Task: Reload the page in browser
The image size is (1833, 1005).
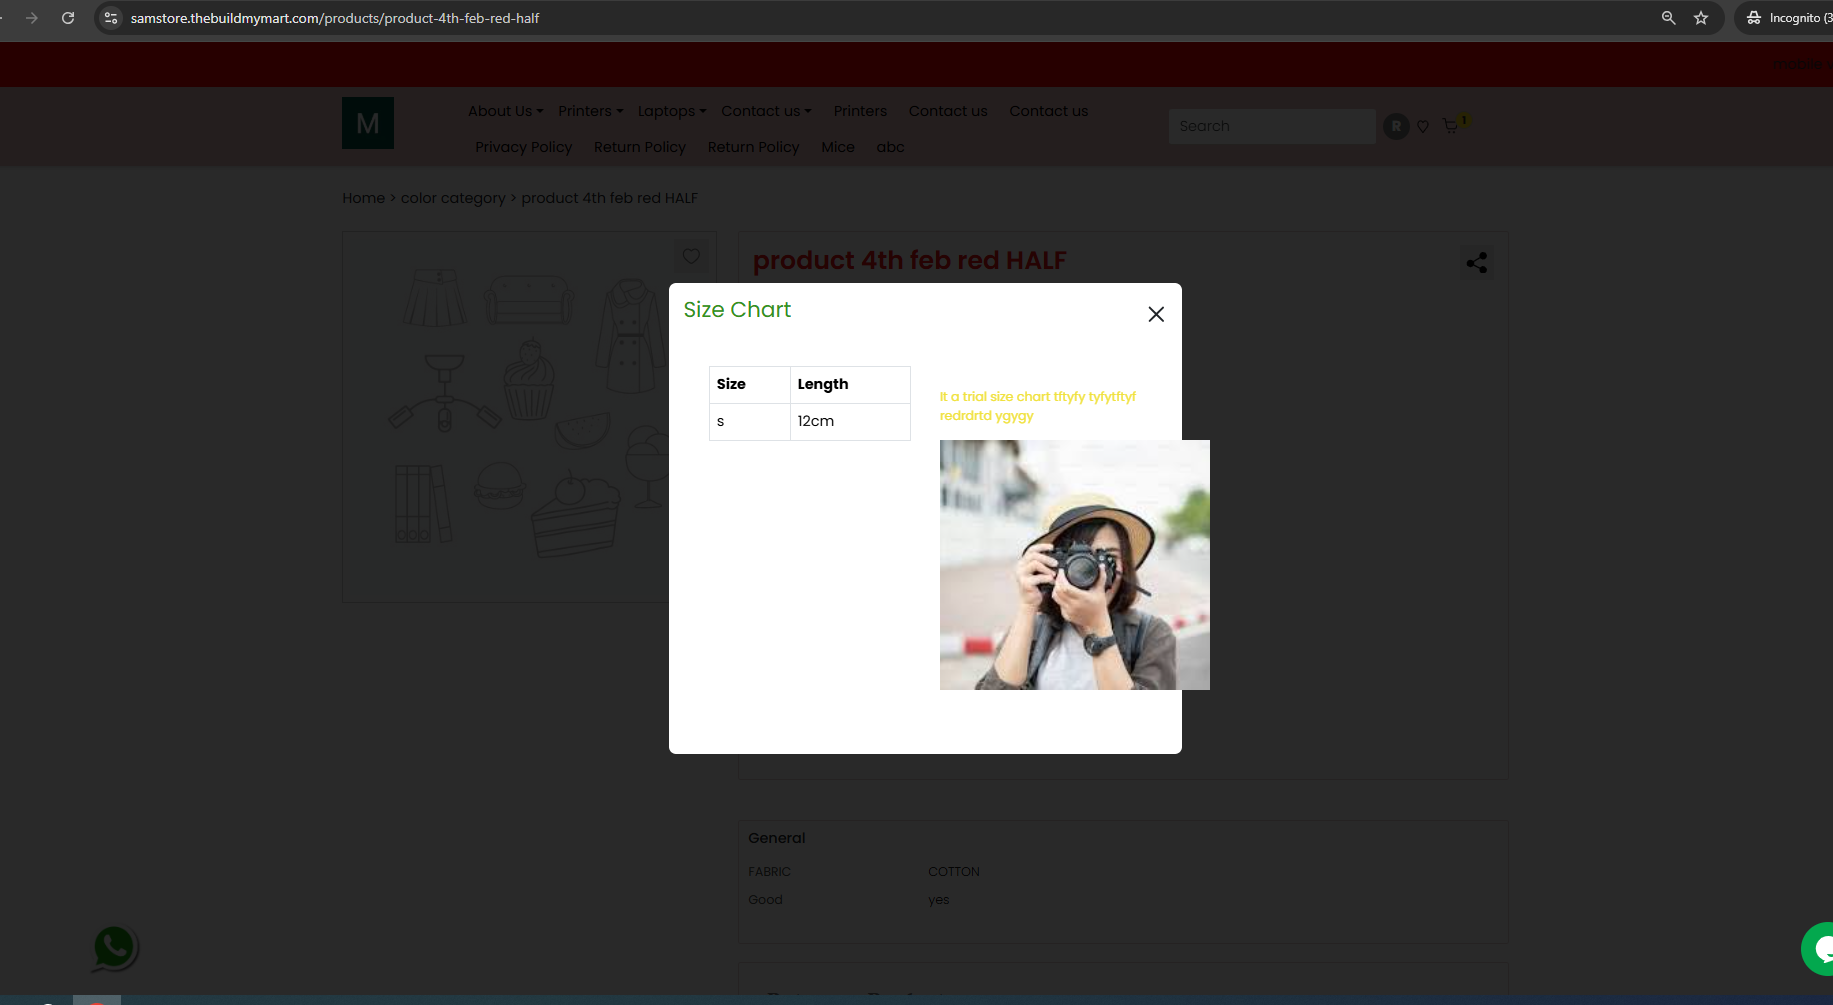Action: (68, 18)
